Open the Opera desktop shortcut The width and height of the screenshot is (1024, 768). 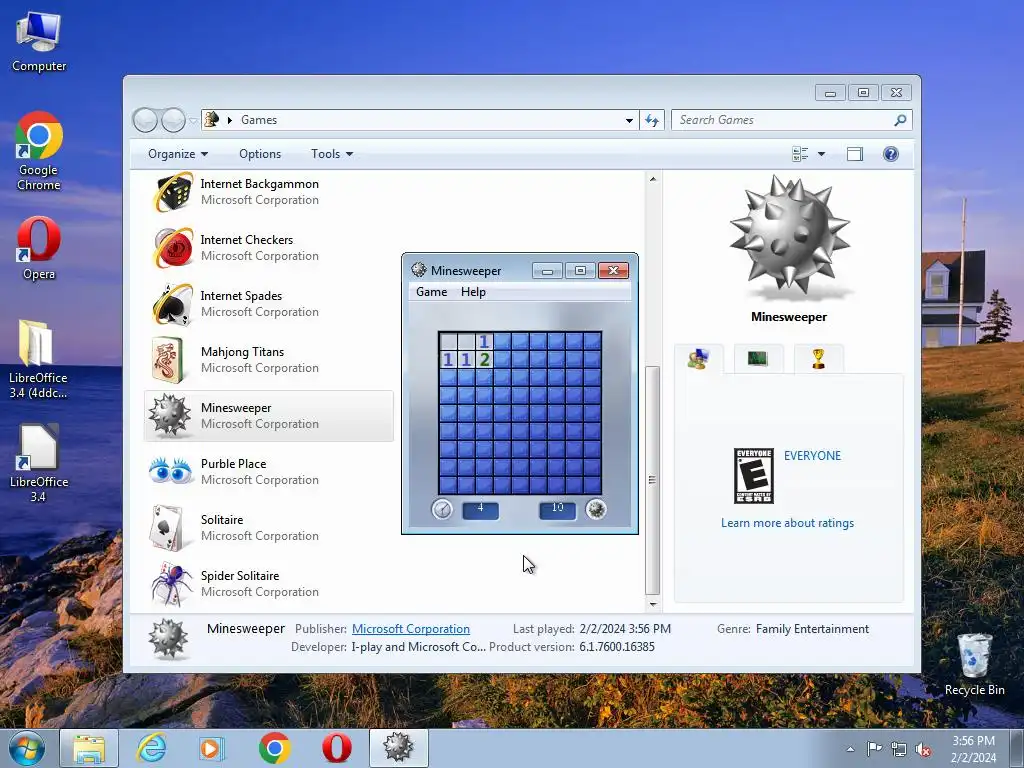pyautogui.click(x=39, y=248)
